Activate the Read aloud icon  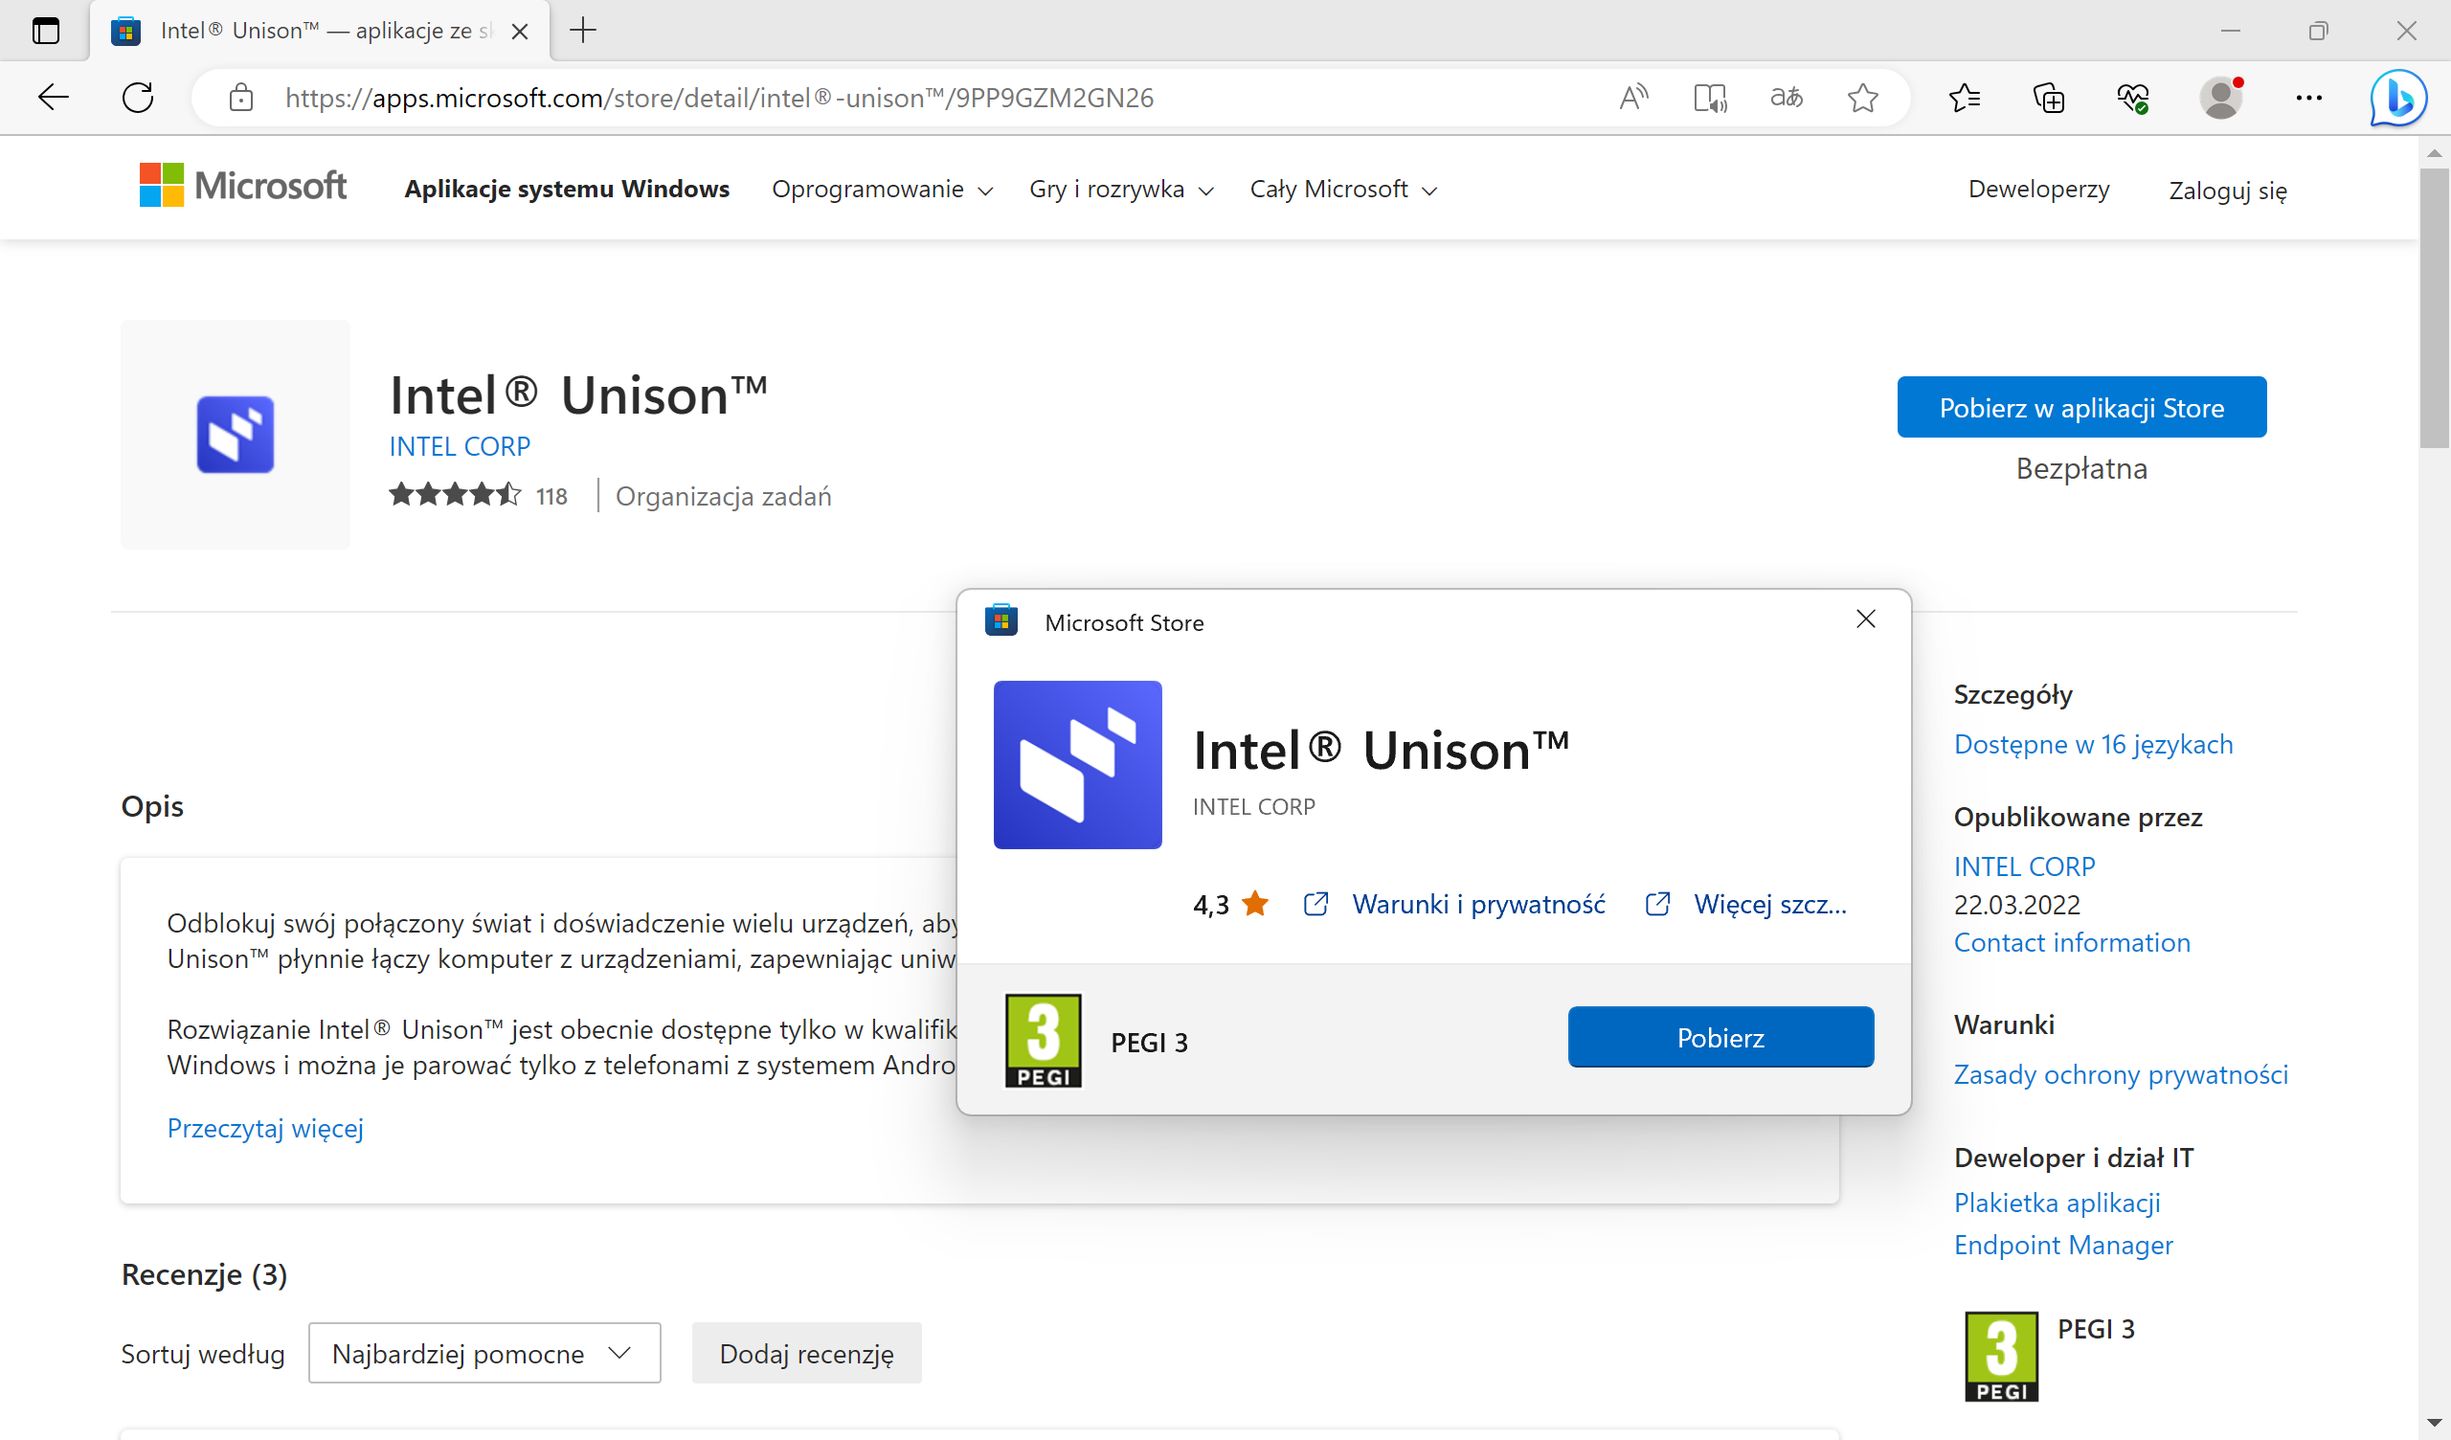tap(1633, 98)
